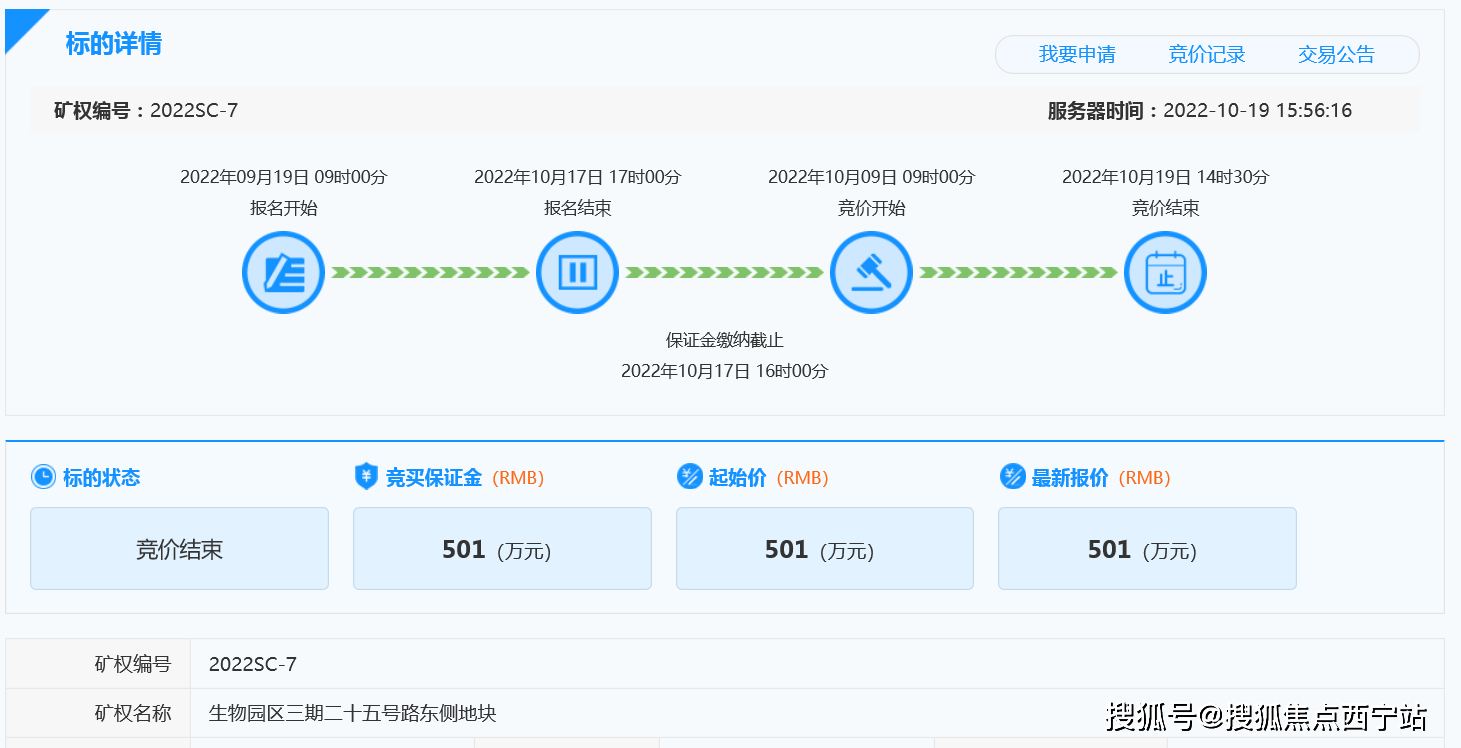Click the 501万元 deposit value box
This screenshot has width=1461, height=748.
tap(502, 548)
